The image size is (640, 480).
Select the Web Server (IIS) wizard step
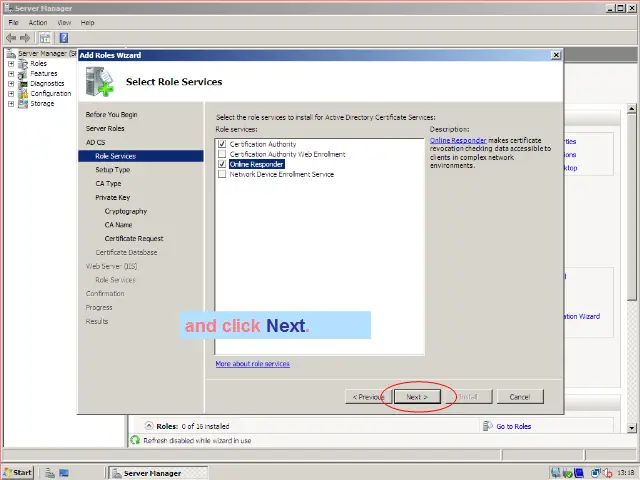(x=111, y=267)
